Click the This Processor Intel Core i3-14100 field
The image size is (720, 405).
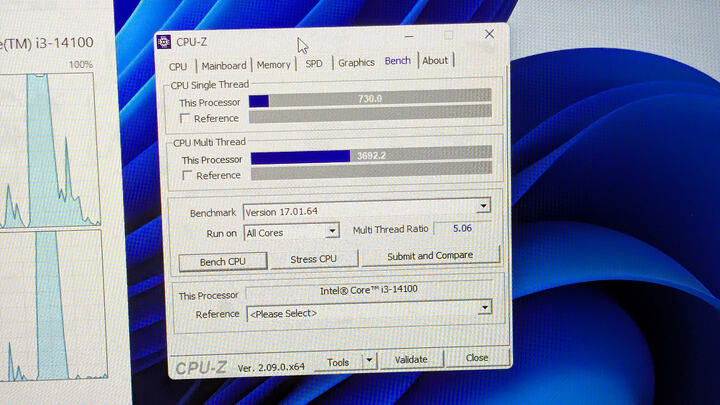coord(368,290)
